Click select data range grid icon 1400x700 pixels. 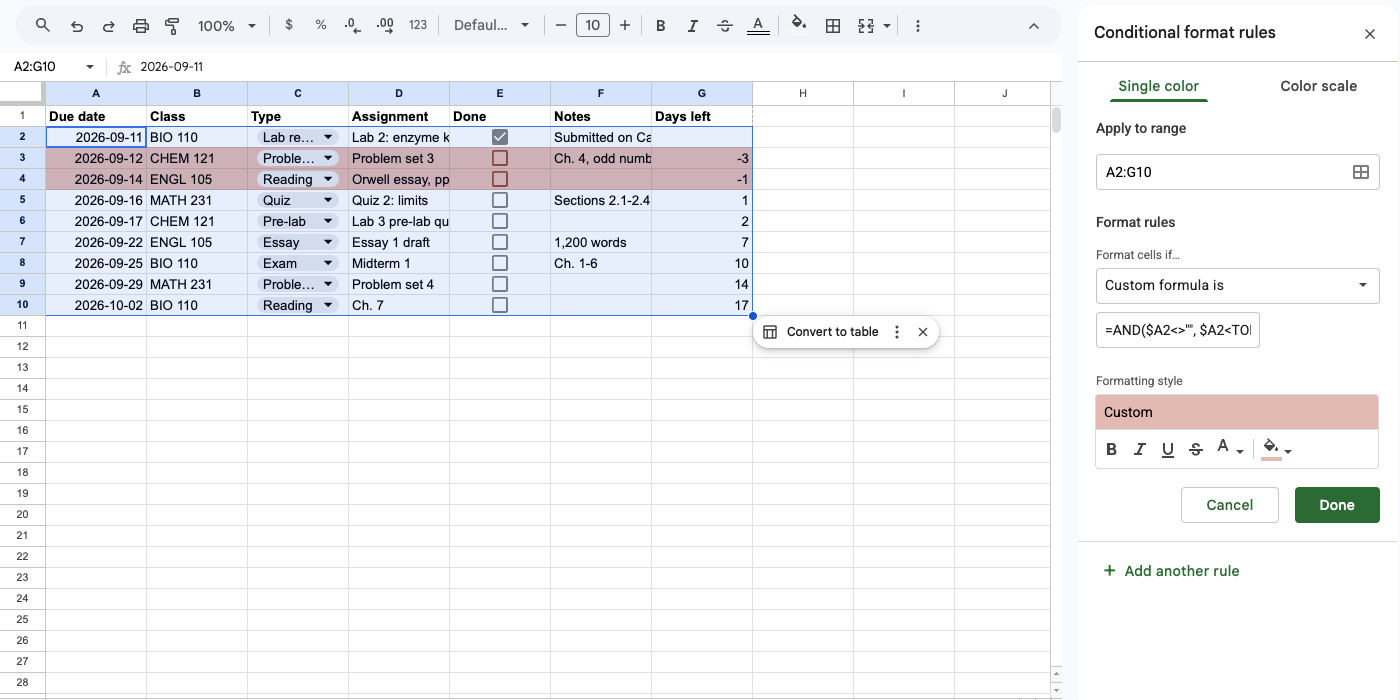coord(1361,172)
